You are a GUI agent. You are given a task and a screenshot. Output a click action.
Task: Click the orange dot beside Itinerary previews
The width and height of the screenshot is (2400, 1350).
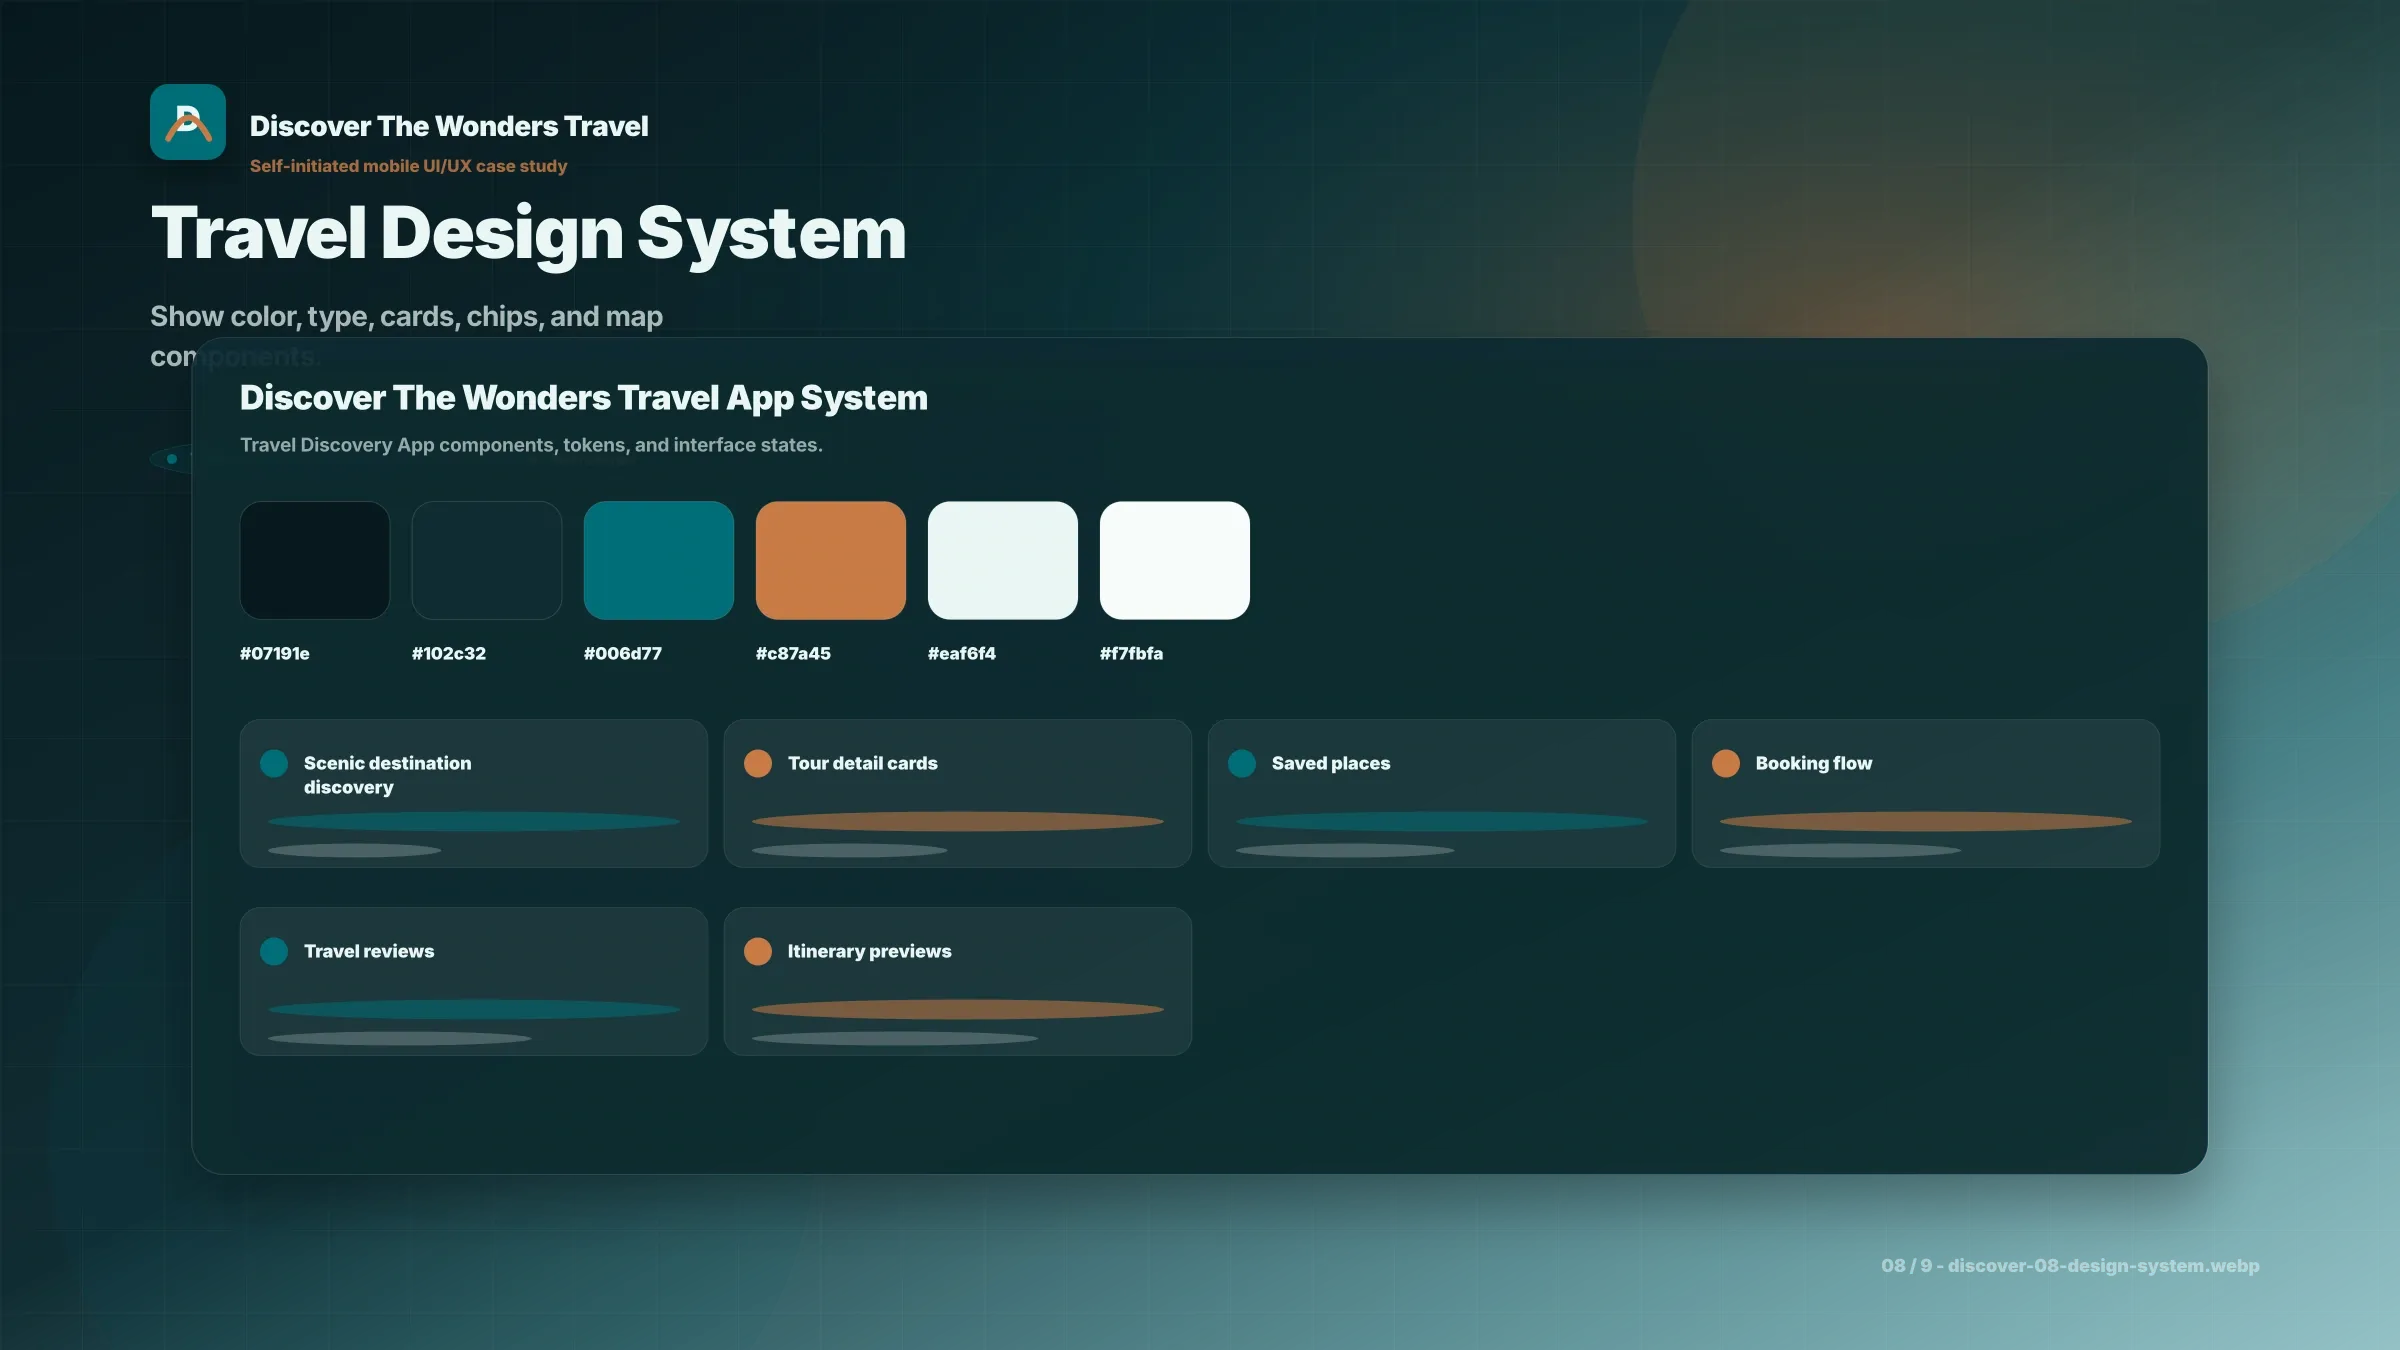pos(758,952)
